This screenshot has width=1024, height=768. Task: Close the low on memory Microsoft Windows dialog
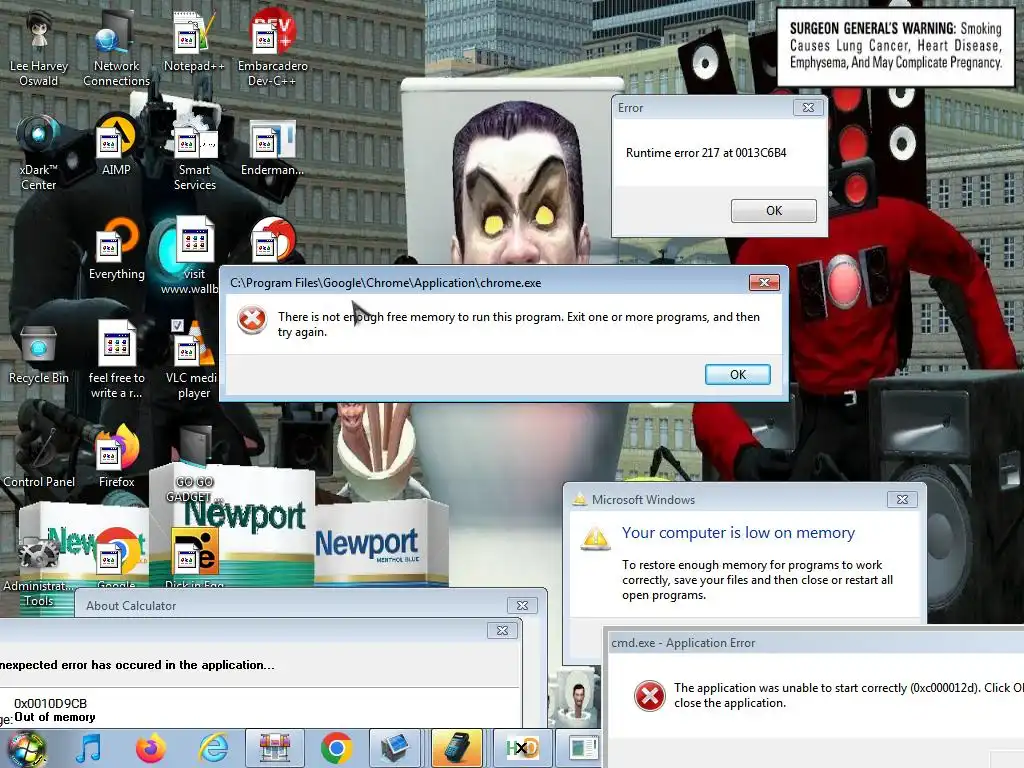902,500
